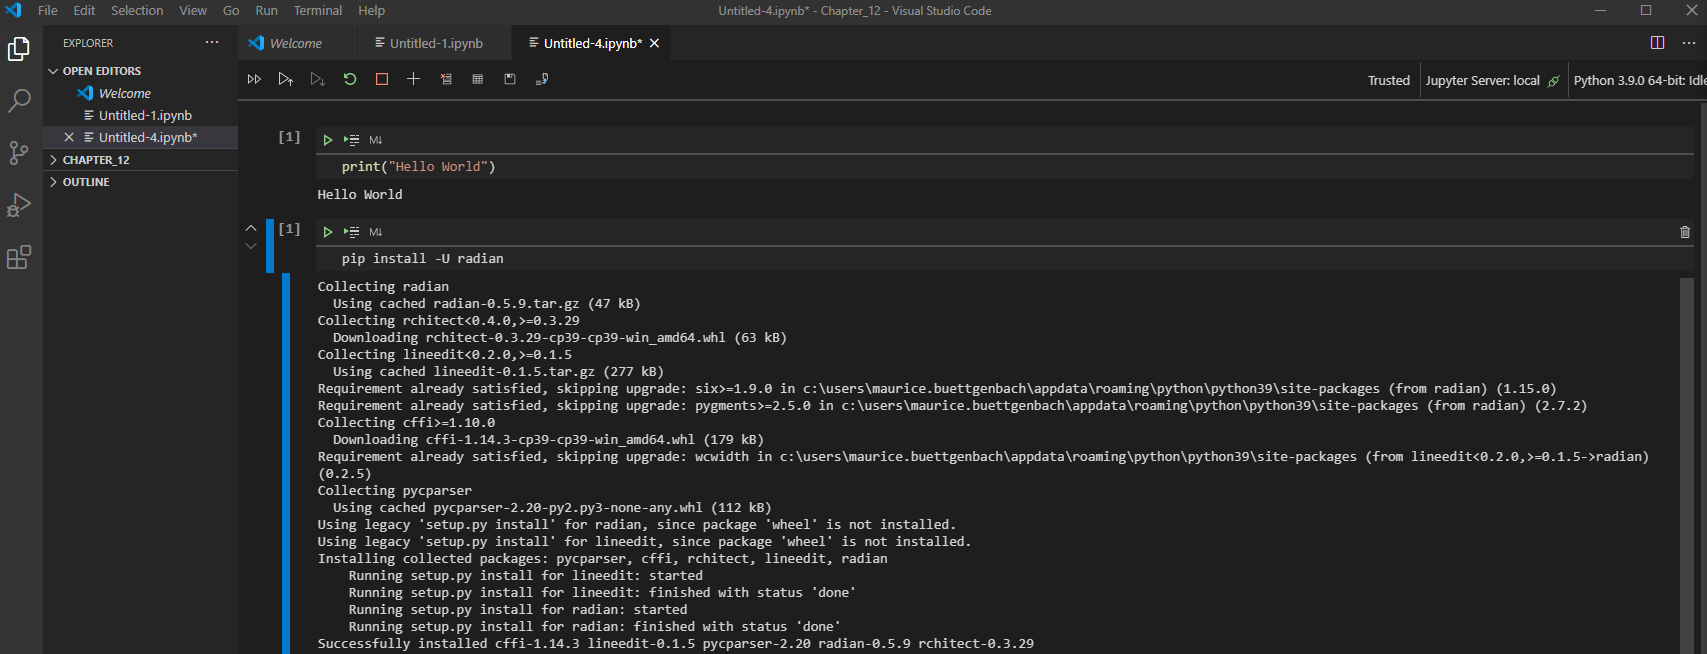
Task: Click the 'Successfully installed cffi-1.14.3' output line
Action: point(676,643)
